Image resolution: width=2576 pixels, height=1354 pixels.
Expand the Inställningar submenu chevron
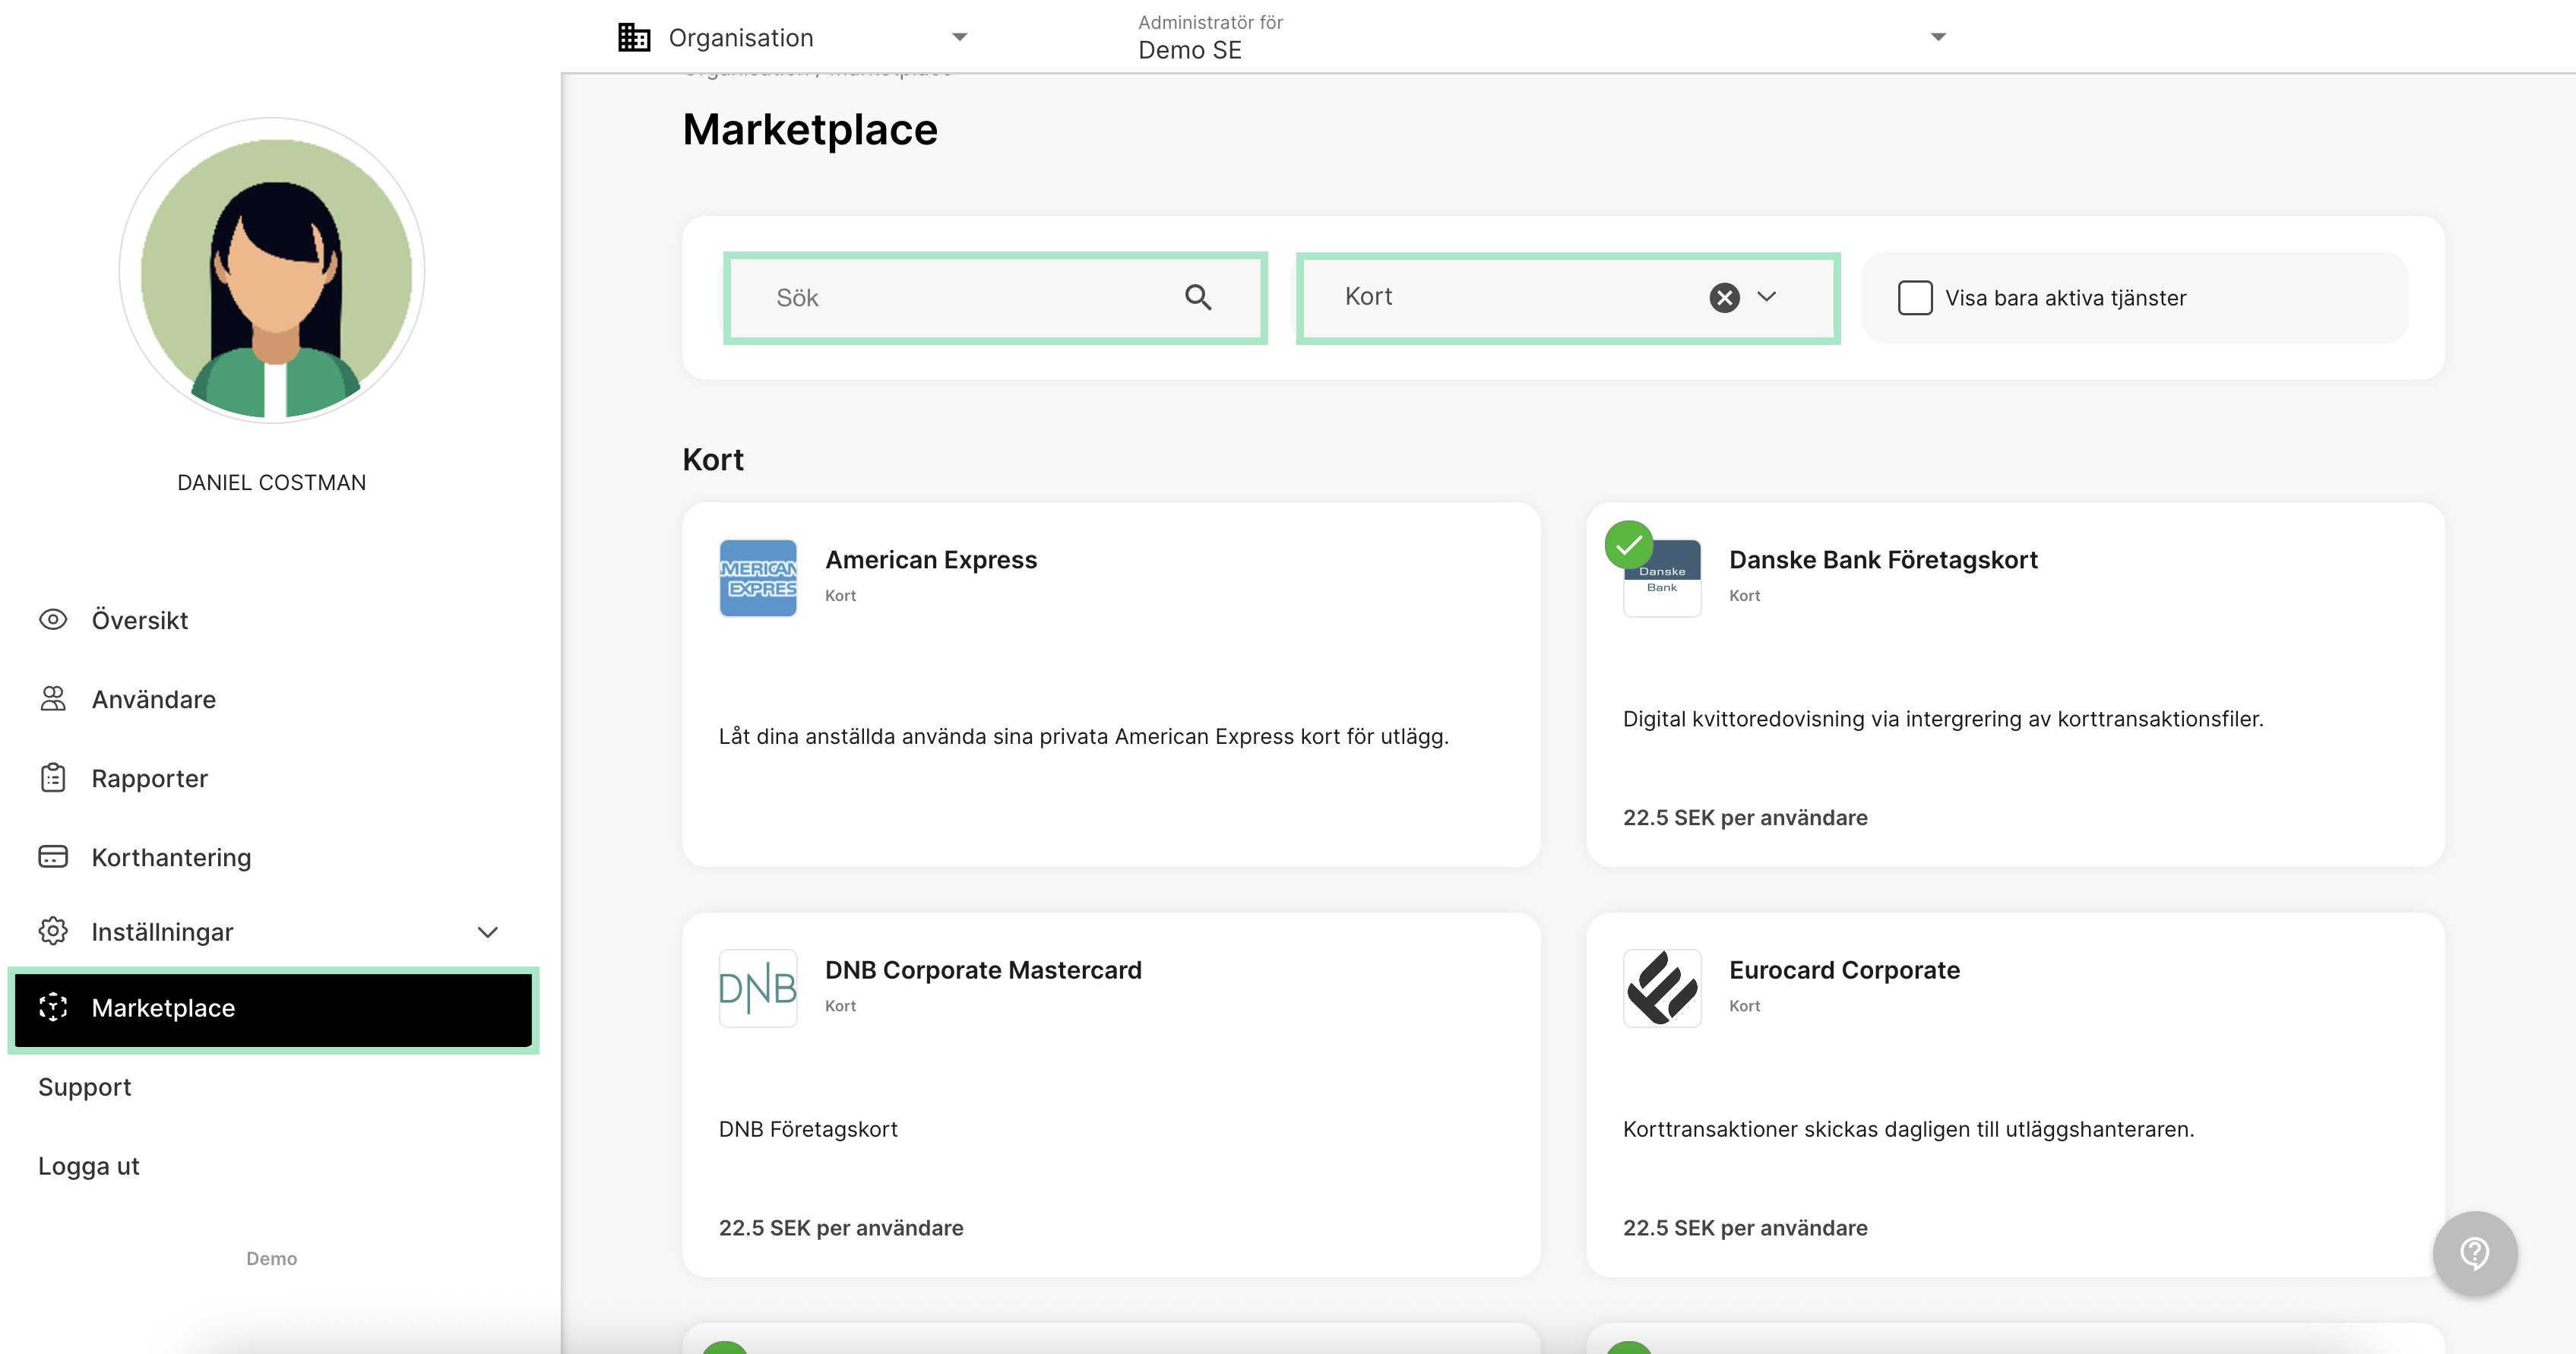pos(487,932)
